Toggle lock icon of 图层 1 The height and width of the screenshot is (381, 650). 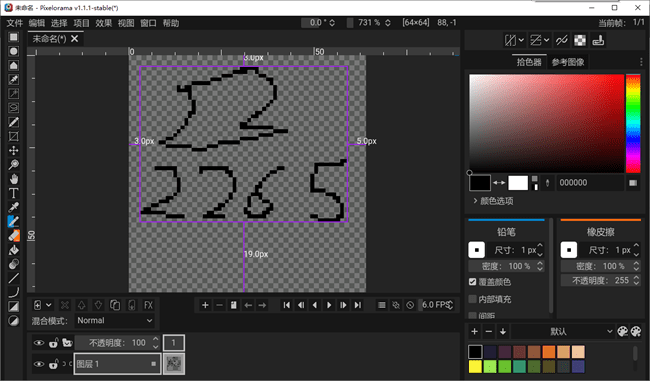point(53,364)
